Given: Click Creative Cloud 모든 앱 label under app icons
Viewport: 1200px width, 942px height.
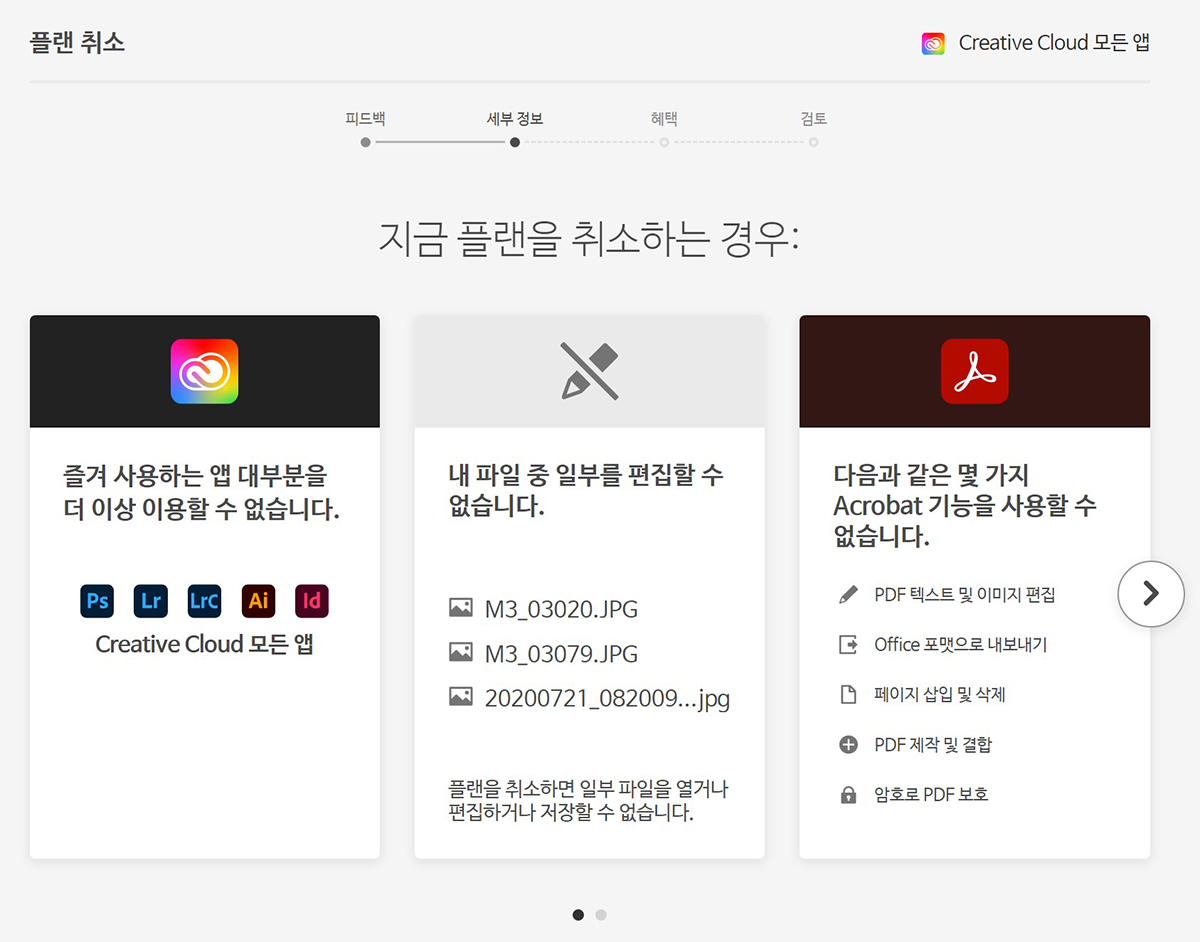Looking at the screenshot, I should [x=205, y=645].
